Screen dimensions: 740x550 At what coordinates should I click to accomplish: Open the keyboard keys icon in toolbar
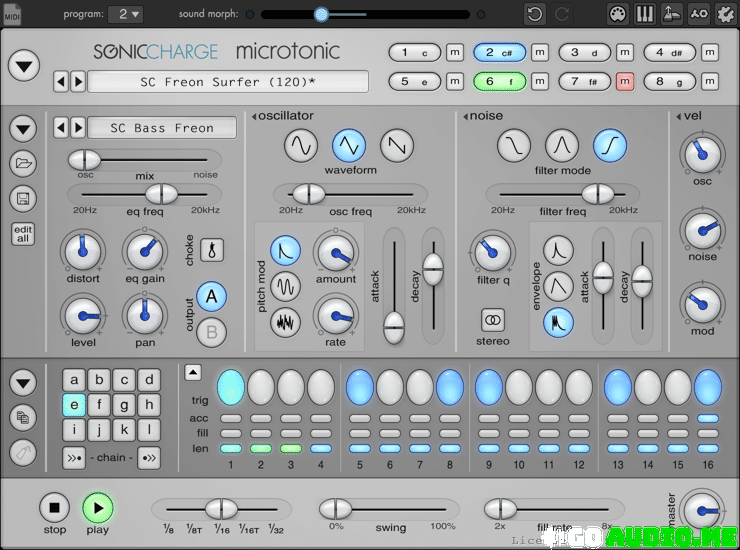click(x=644, y=14)
